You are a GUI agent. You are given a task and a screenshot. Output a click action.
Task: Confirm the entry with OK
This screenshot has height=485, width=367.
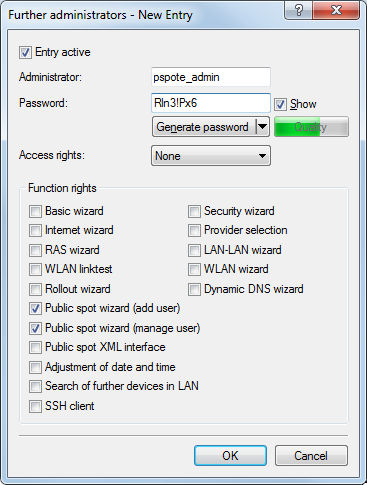[230, 456]
